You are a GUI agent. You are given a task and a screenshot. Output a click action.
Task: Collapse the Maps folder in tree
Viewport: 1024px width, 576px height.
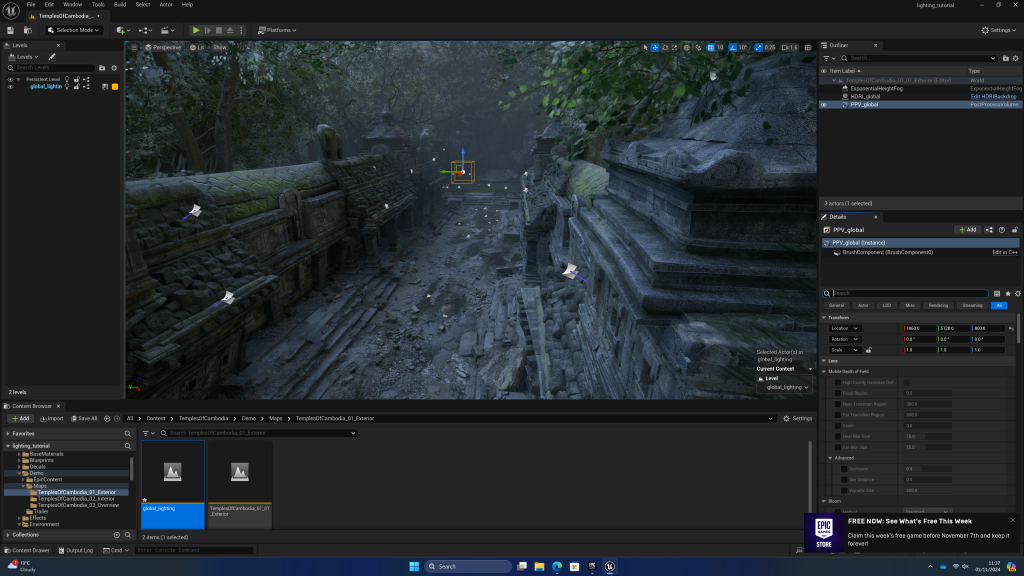(24, 486)
